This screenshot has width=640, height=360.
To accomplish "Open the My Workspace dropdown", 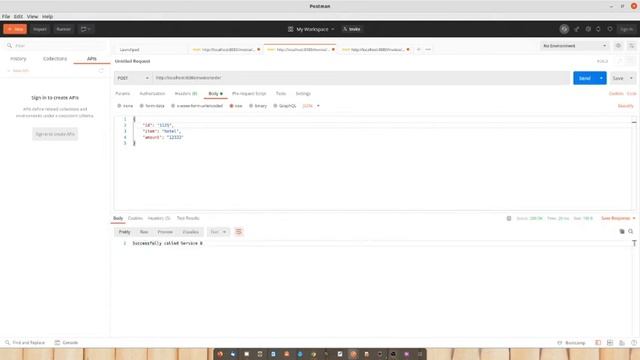I will 311,29.
